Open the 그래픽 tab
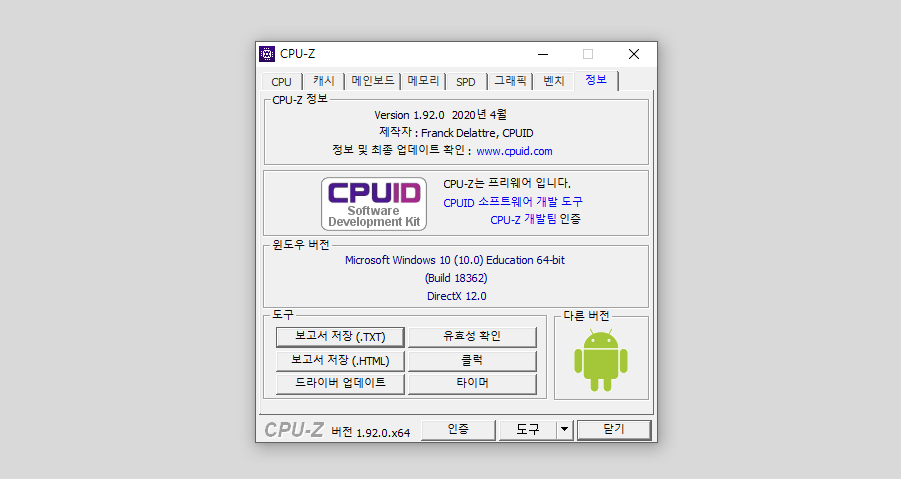 point(510,81)
